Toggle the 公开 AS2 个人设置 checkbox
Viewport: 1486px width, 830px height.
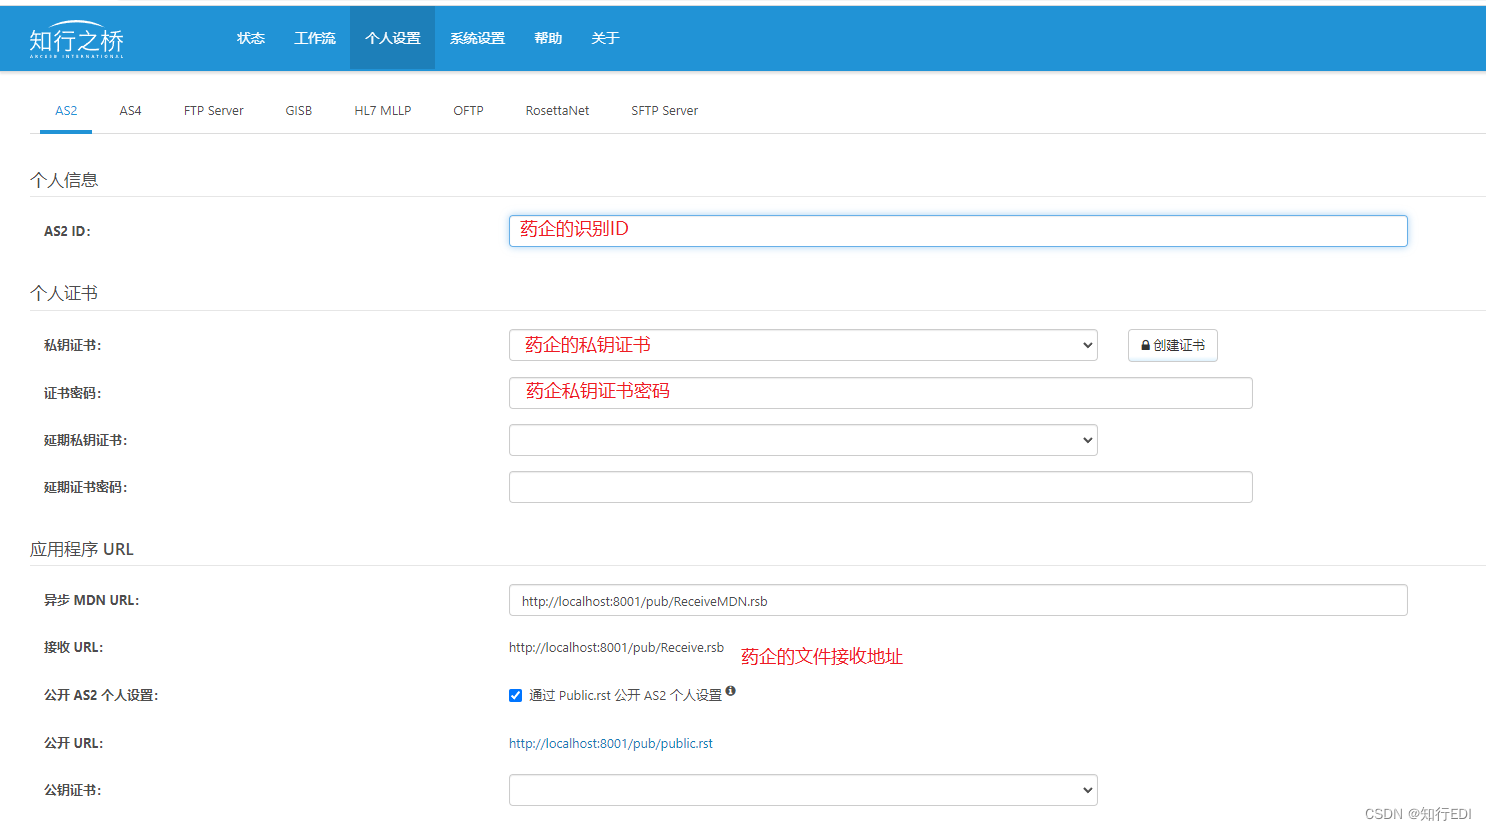tap(516, 696)
